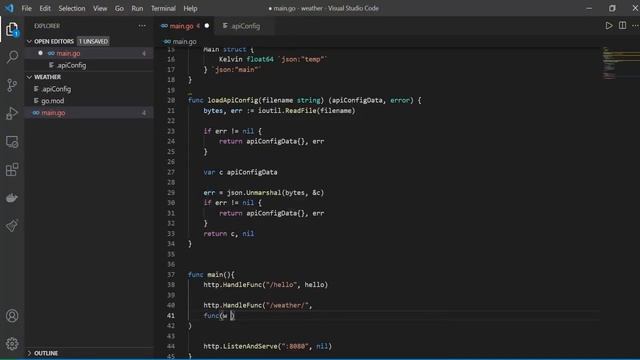The height and width of the screenshot is (360, 640).
Task: Click 'func main(){' on line 37
Action: 211,275
